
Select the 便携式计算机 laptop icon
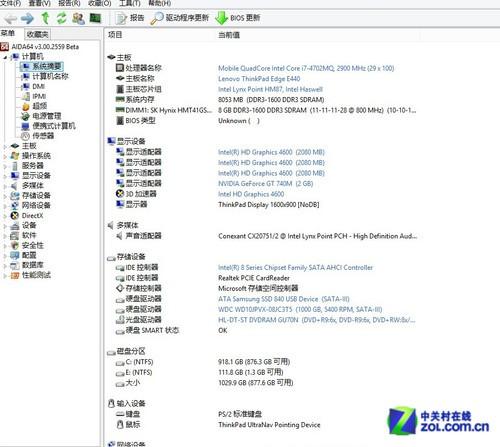[25, 126]
